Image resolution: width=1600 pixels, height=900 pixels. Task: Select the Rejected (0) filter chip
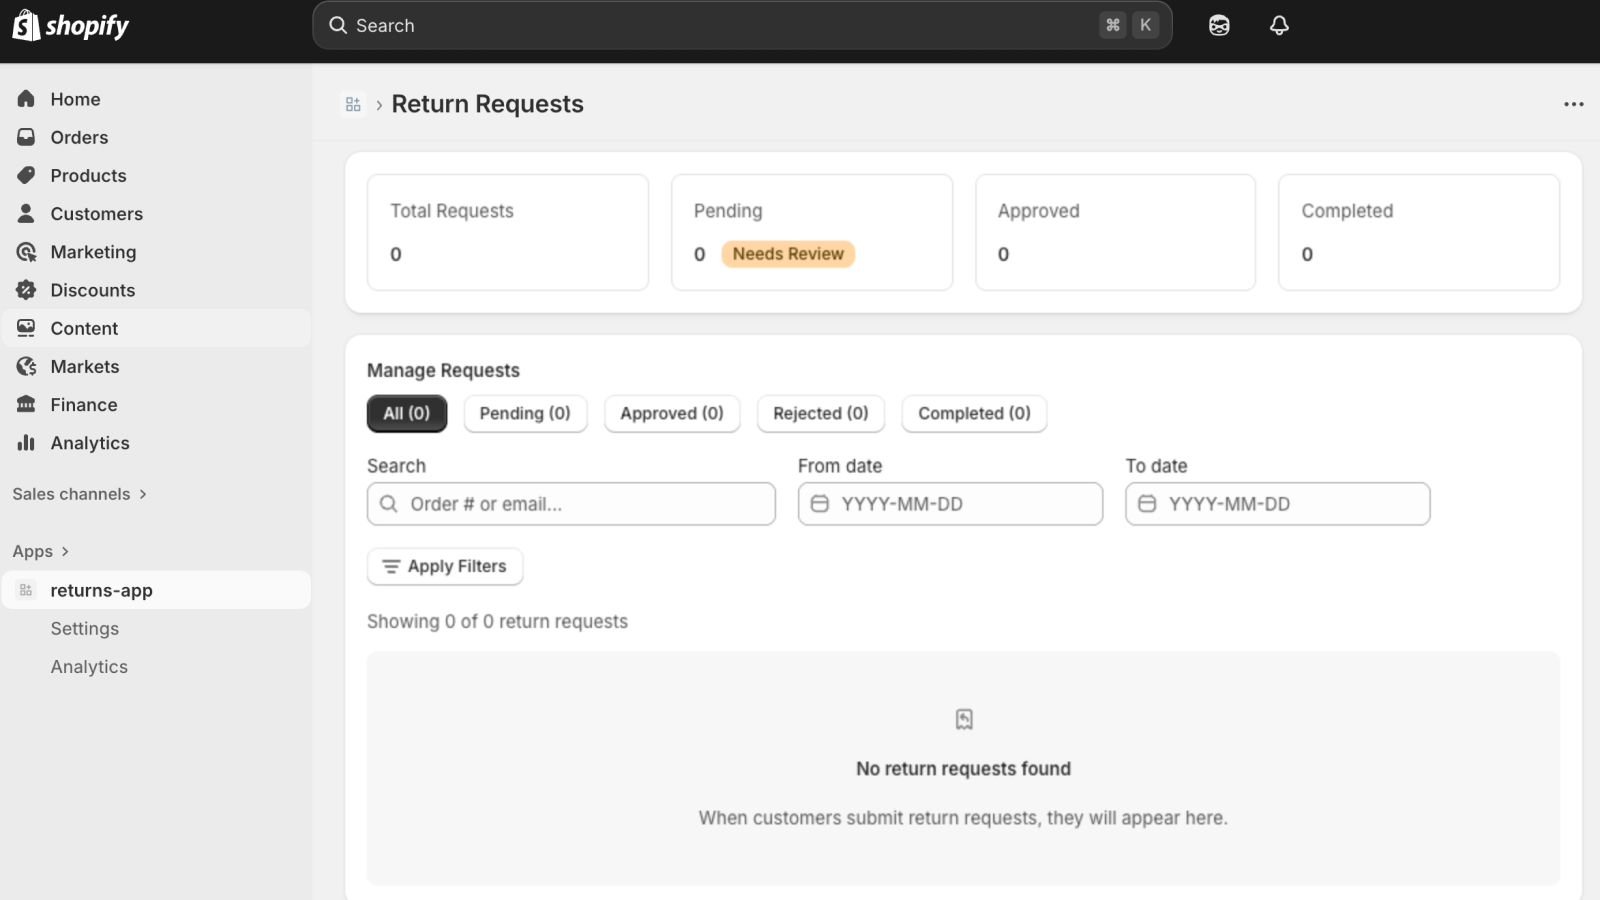[820, 413]
